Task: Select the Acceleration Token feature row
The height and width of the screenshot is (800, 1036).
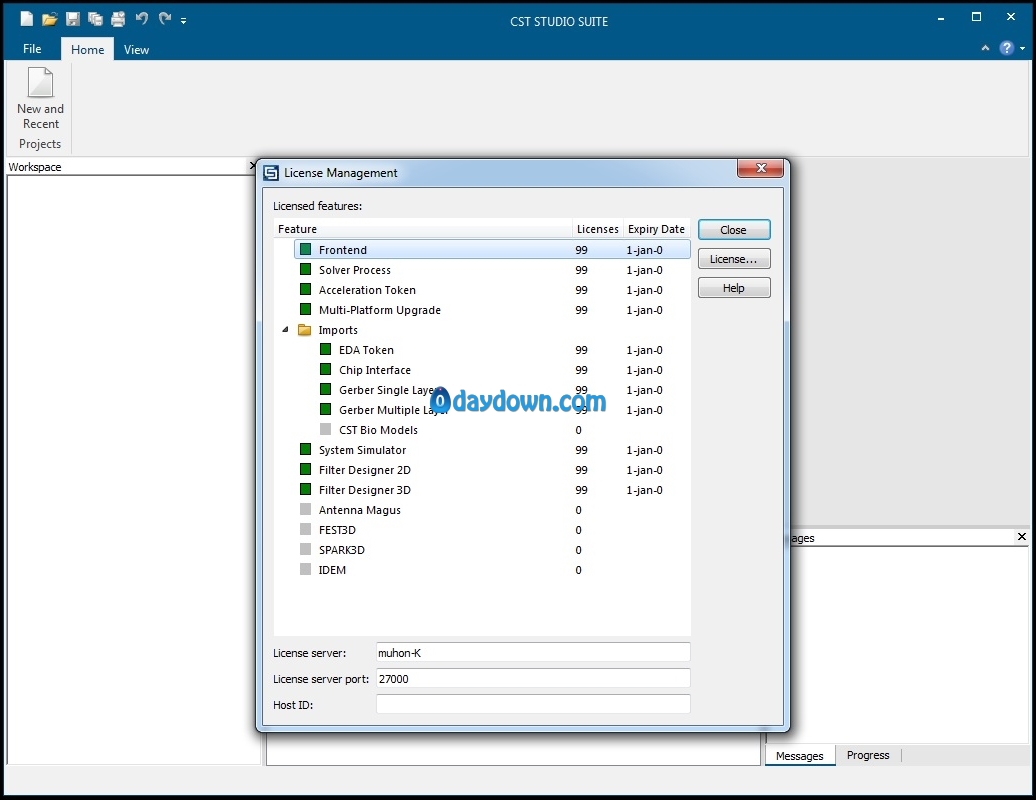Action: point(492,290)
